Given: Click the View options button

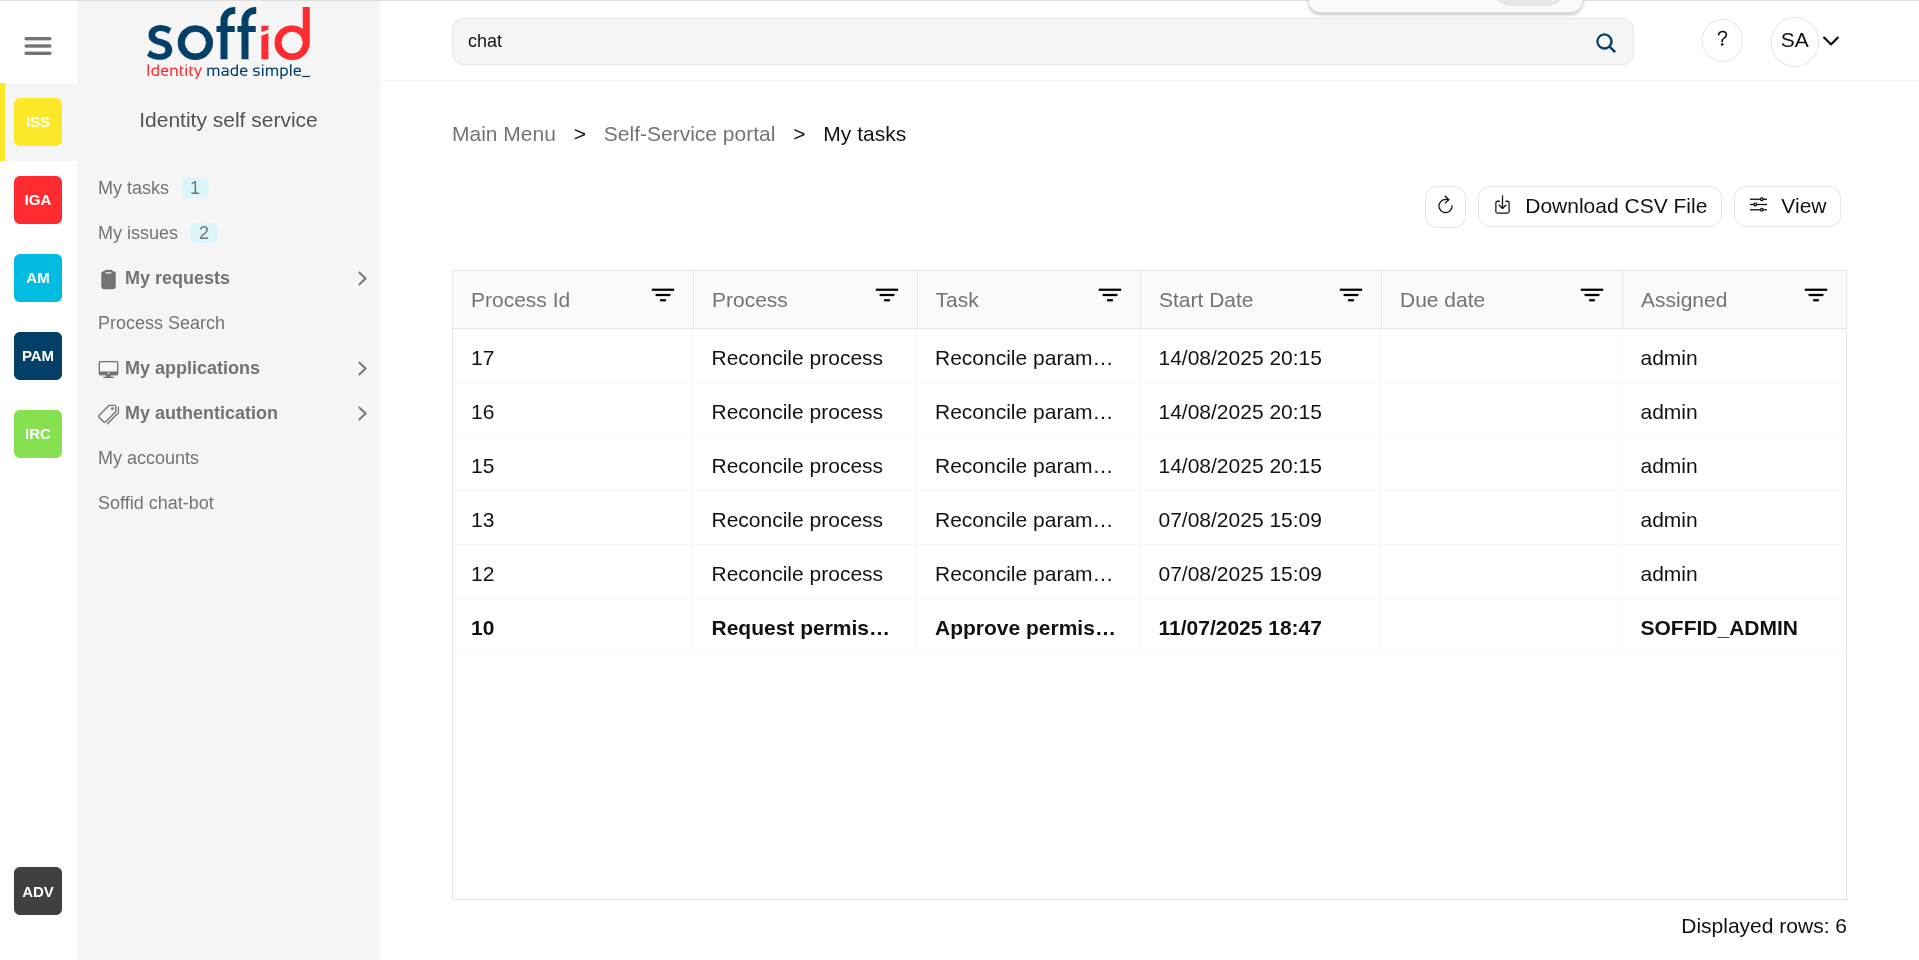Looking at the screenshot, I should point(1786,206).
